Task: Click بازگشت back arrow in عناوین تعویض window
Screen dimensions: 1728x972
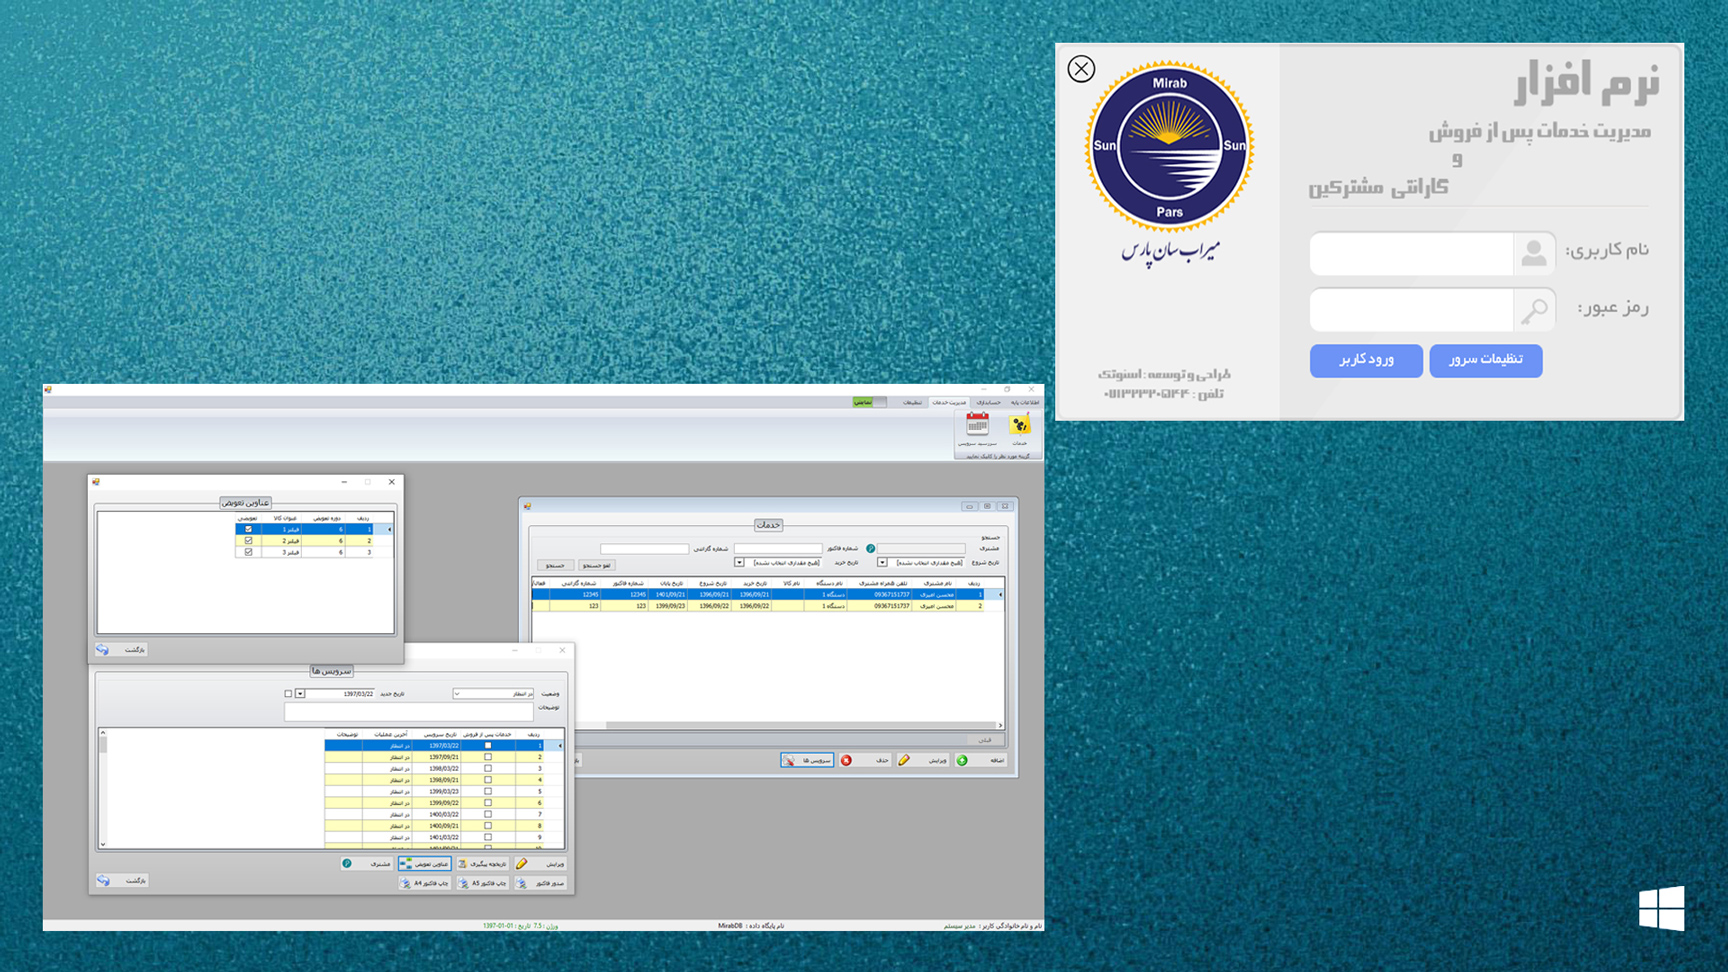Action: (103, 650)
